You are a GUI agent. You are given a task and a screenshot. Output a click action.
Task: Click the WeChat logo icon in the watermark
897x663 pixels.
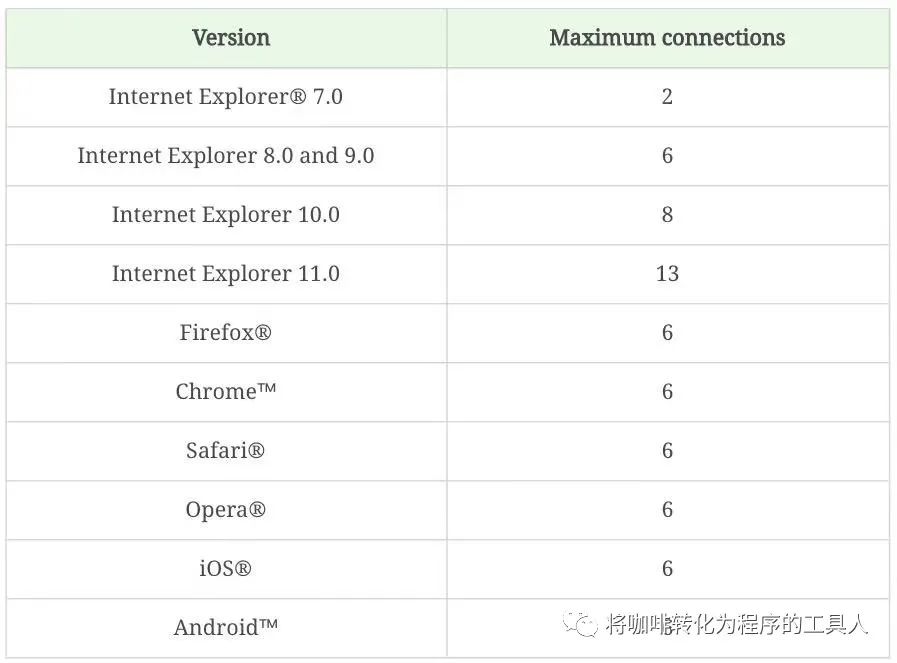click(580, 624)
